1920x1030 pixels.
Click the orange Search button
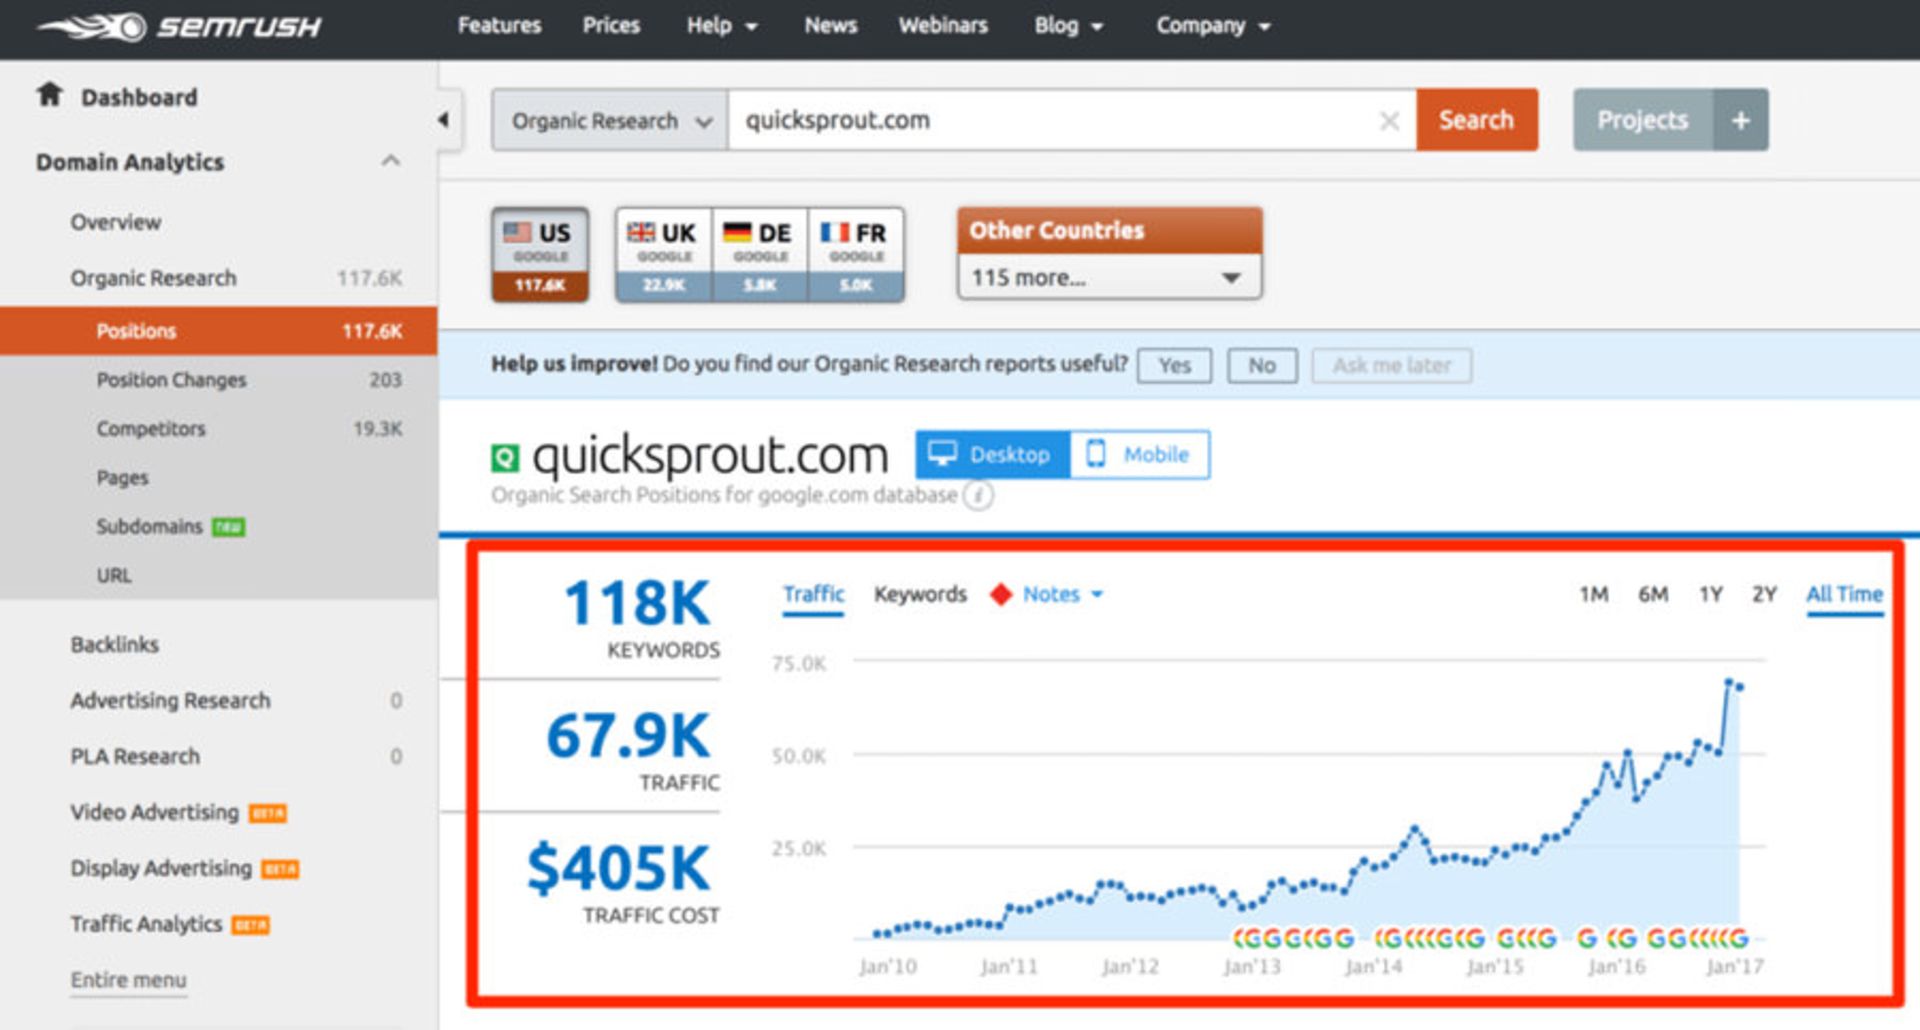[1476, 120]
